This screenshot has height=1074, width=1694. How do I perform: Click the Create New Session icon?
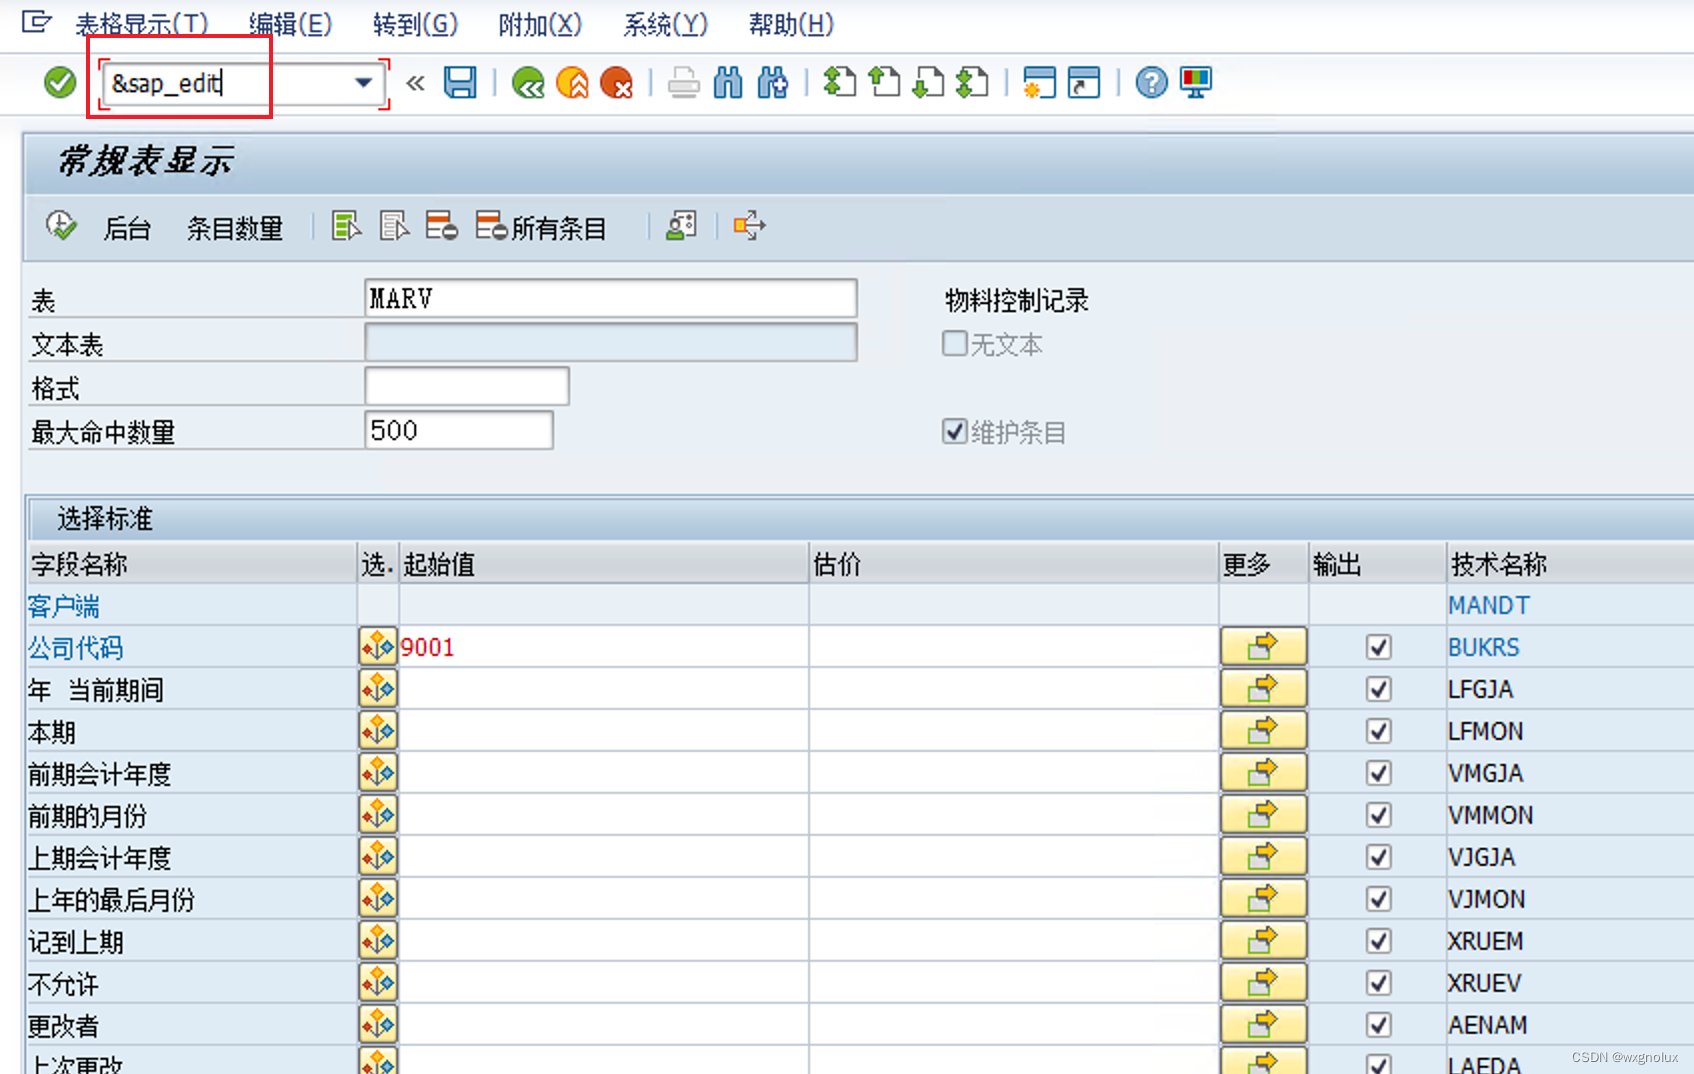[x=1040, y=83]
